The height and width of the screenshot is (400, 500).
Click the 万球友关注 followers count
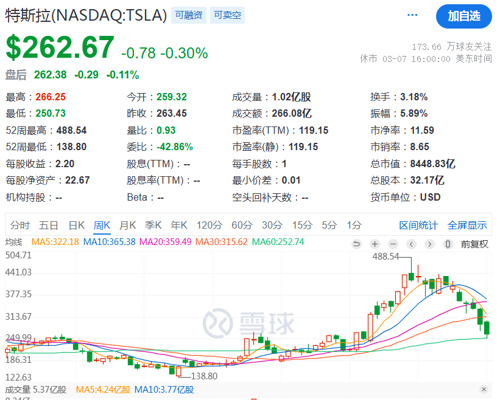pos(452,47)
